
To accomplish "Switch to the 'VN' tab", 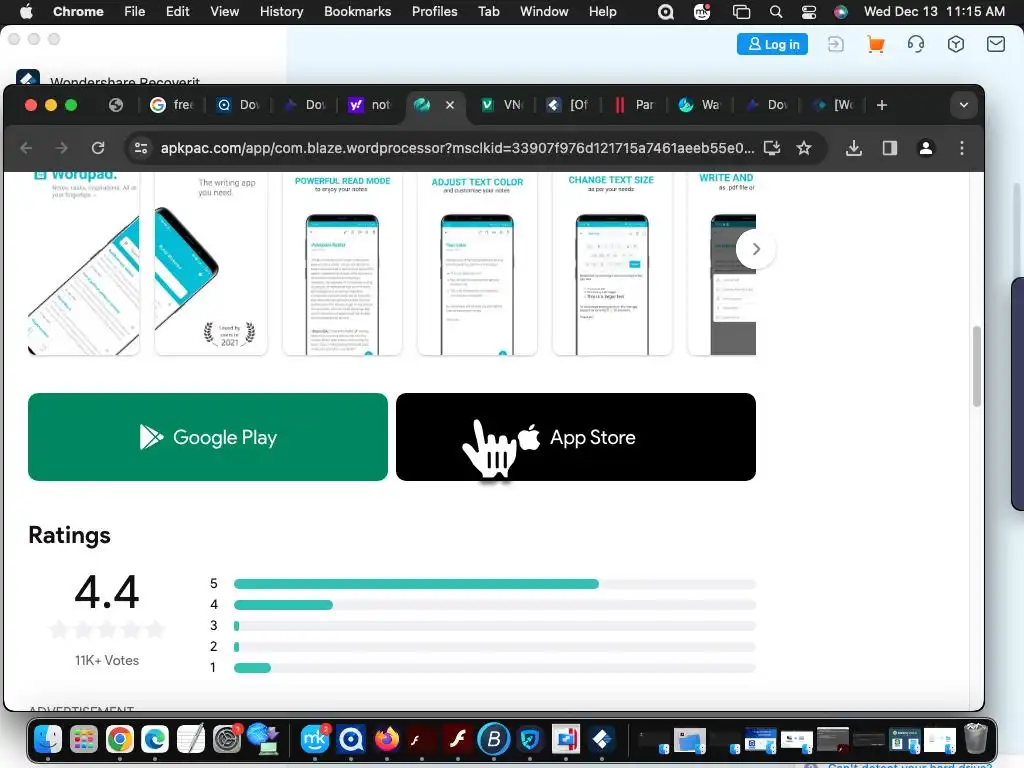I will click(x=502, y=105).
